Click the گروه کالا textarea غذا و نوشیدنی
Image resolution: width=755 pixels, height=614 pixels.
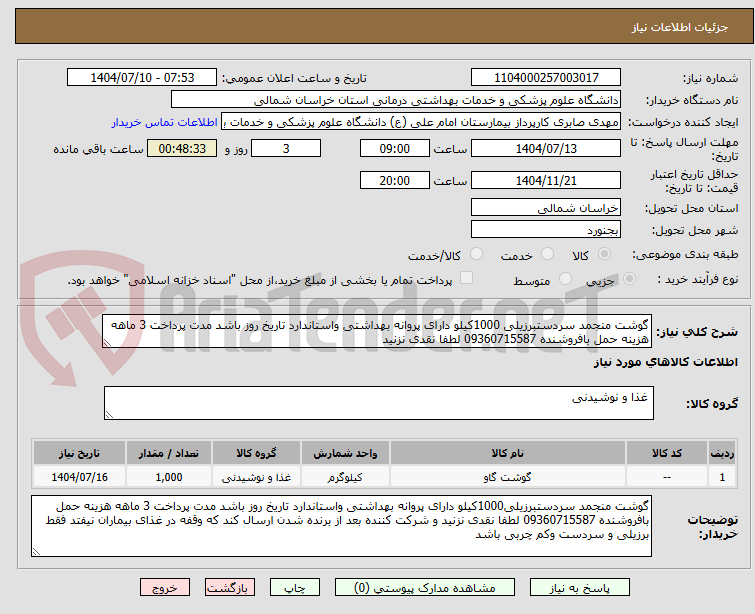(x=379, y=403)
